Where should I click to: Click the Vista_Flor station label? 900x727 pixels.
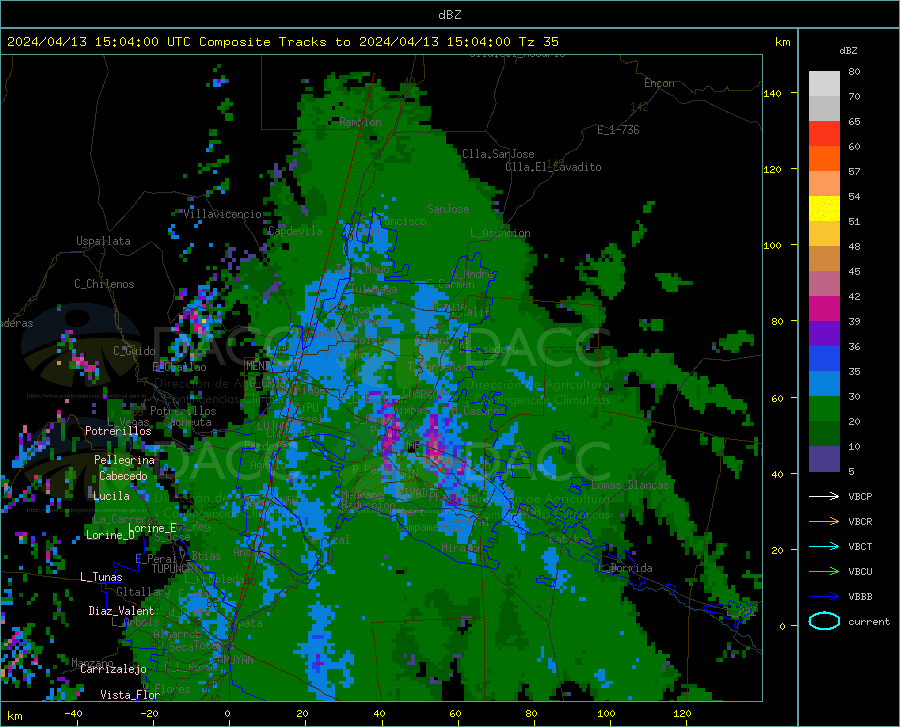[130, 695]
